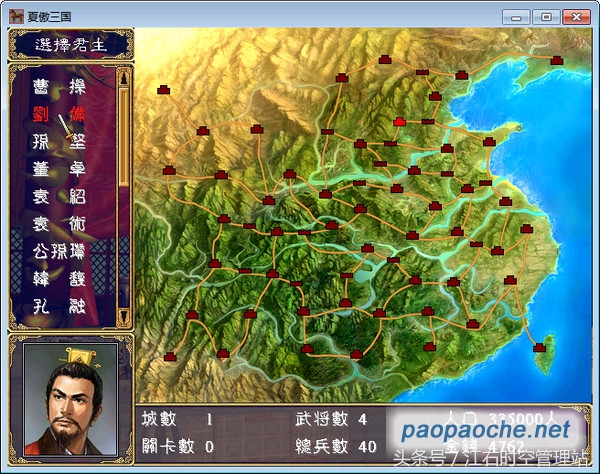The height and width of the screenshot is (474, 600).
Task: Choose 袁術 as your ruler
Action: (59, 223)
